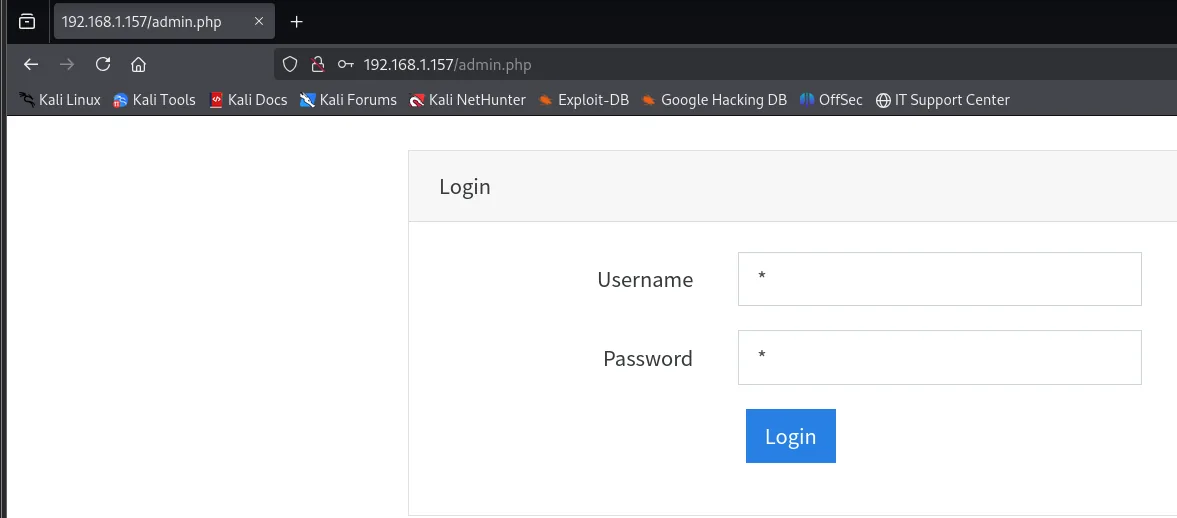The width and height of the screenshot is (1177, 518).
Task: Open the Kali Tools bookmark
Action: pyautogui.click(x=154, y=100)
